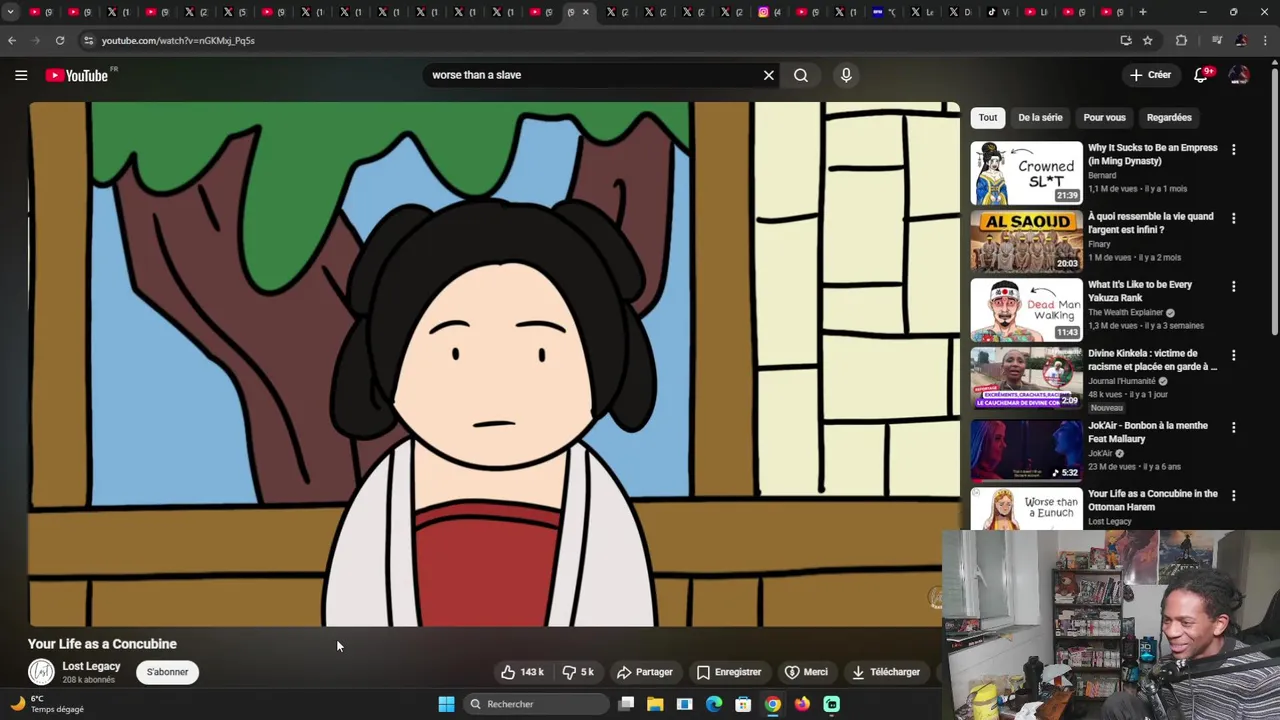
Task: Run search with the magnifier button
Action: pos(801,75)
